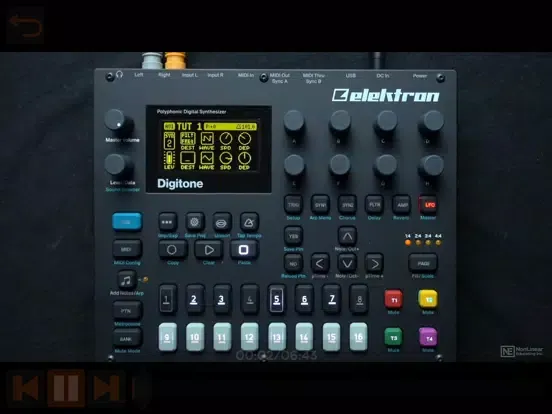The image size is (552, 414).
Task: Click the music-note Add Notes/Arp key
Action: click(x=126, y=280)
